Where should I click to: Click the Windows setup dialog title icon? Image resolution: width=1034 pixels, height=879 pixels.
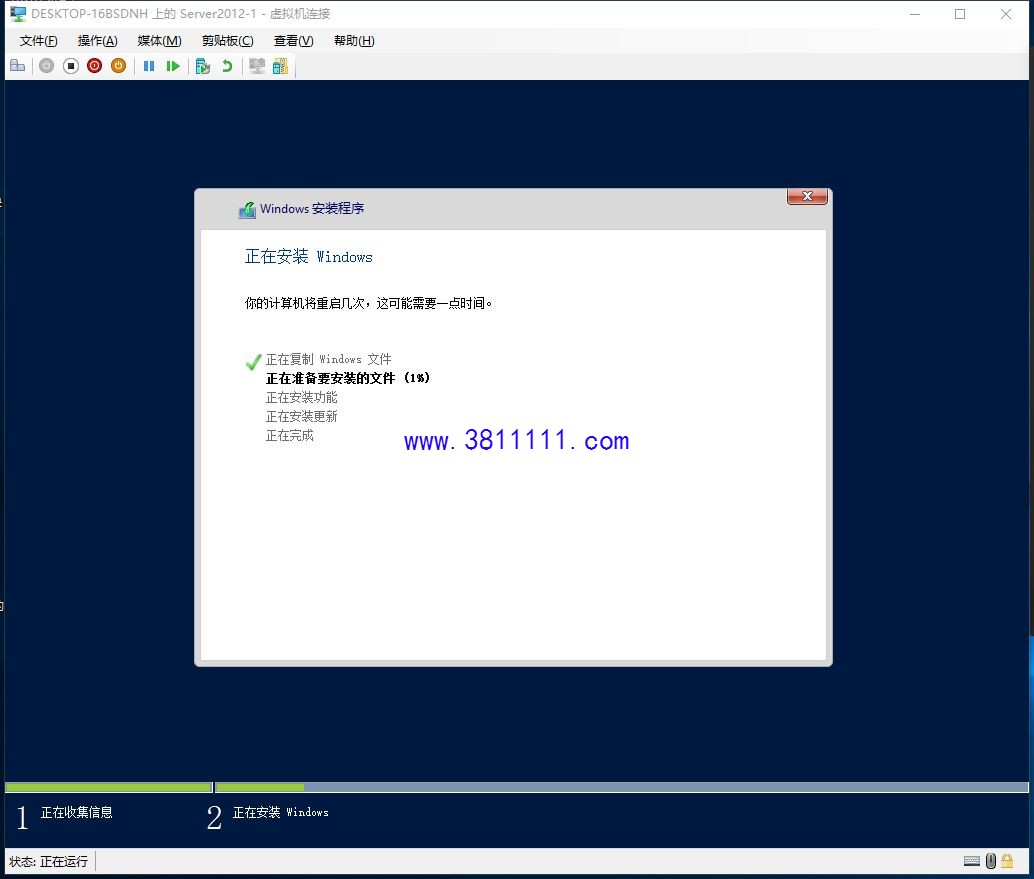[x=247, y=210]
